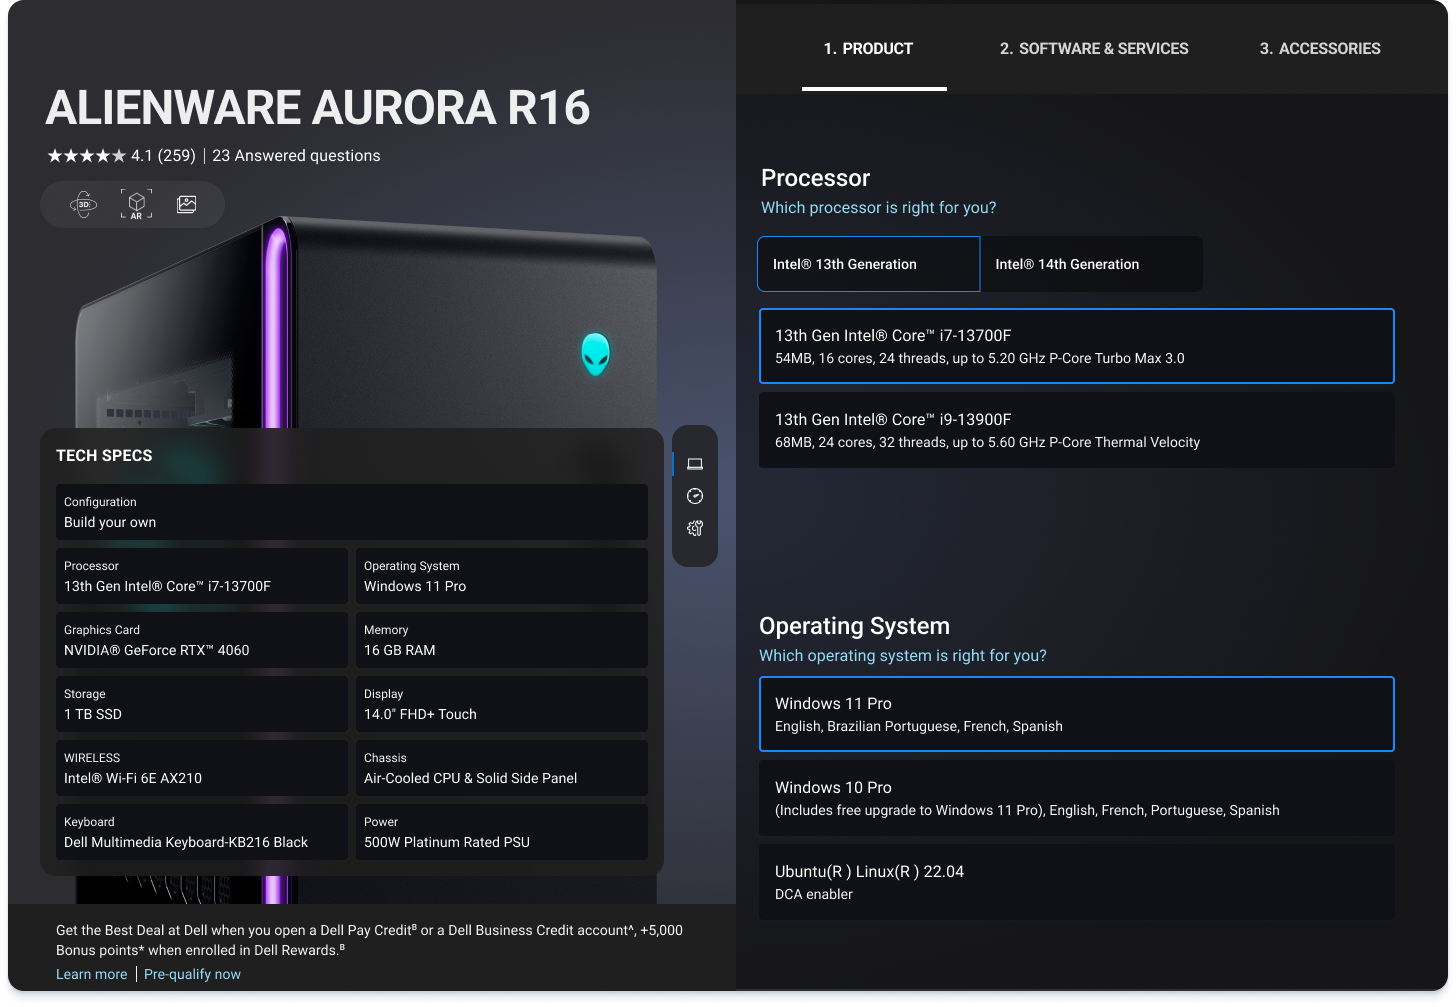Viewport: 1456px width, 1007px height.
Task: Click the Processor section heading
Action: point(815,178)
